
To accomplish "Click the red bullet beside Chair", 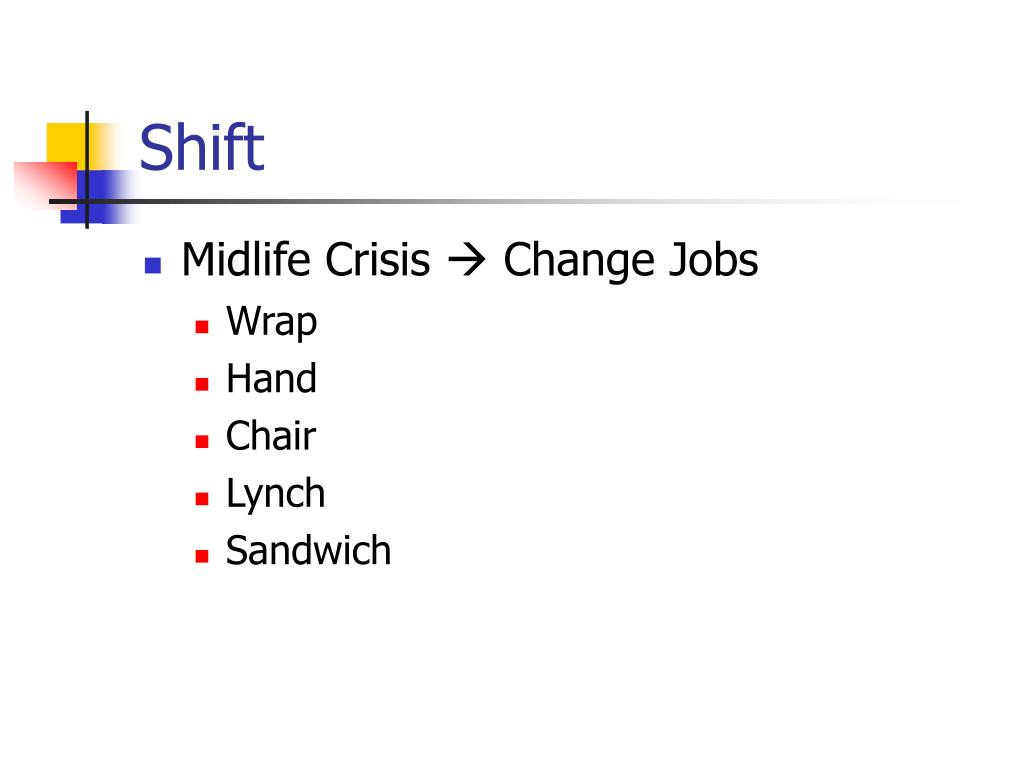I will click(x=202, y=441).
